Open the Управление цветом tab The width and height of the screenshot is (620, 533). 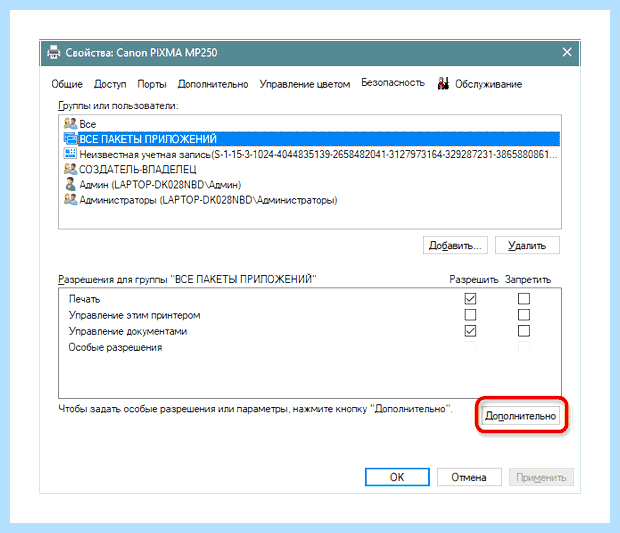coord(304,84)
